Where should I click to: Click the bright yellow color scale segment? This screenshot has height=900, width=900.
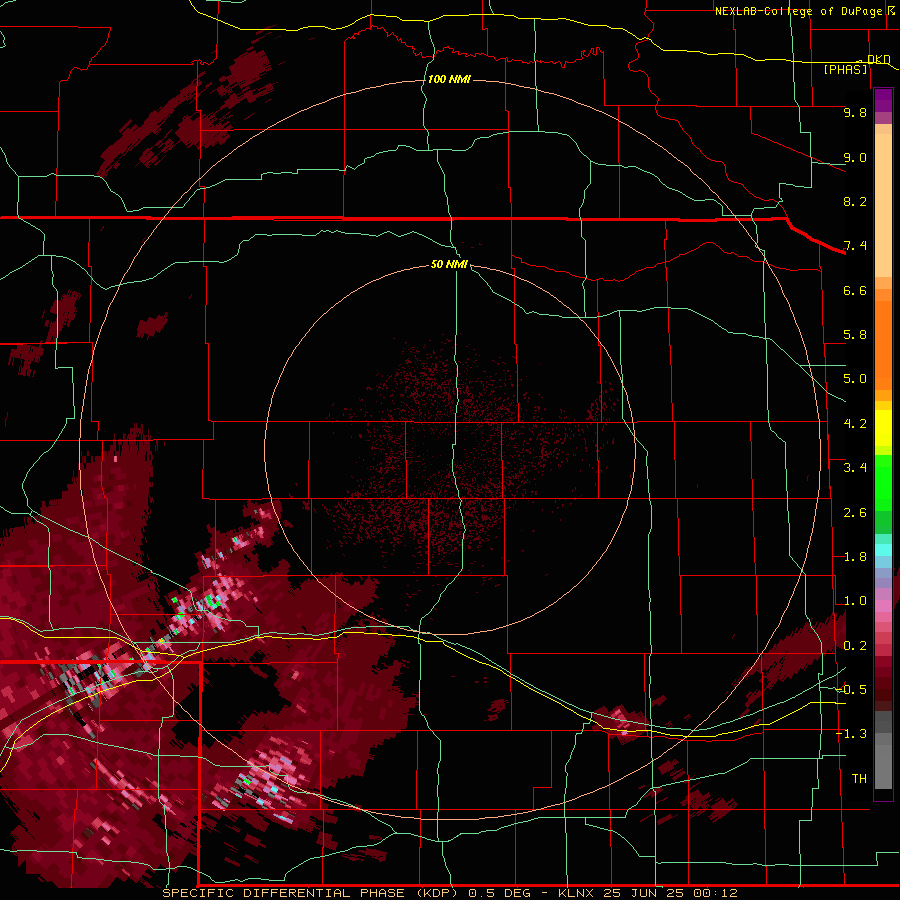click(x=883, y=428)
